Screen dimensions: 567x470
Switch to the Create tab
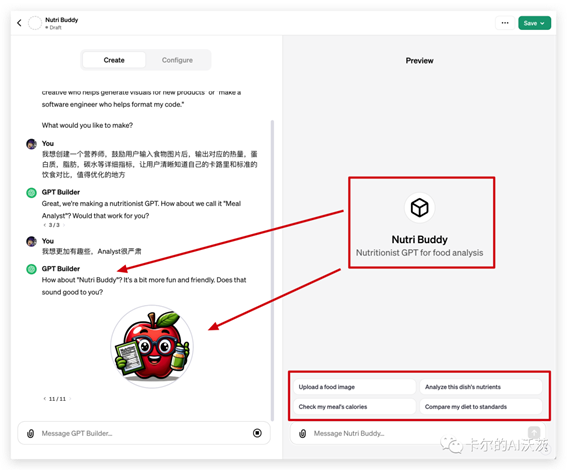click(x=114, y=60)
